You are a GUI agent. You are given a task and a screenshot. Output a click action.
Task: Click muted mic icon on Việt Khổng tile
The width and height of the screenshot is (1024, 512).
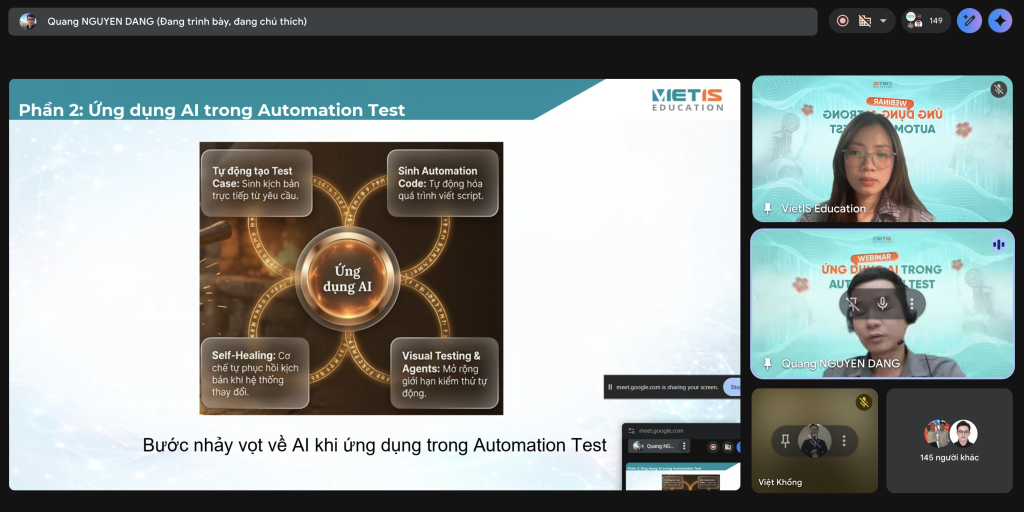click(864, 402)
